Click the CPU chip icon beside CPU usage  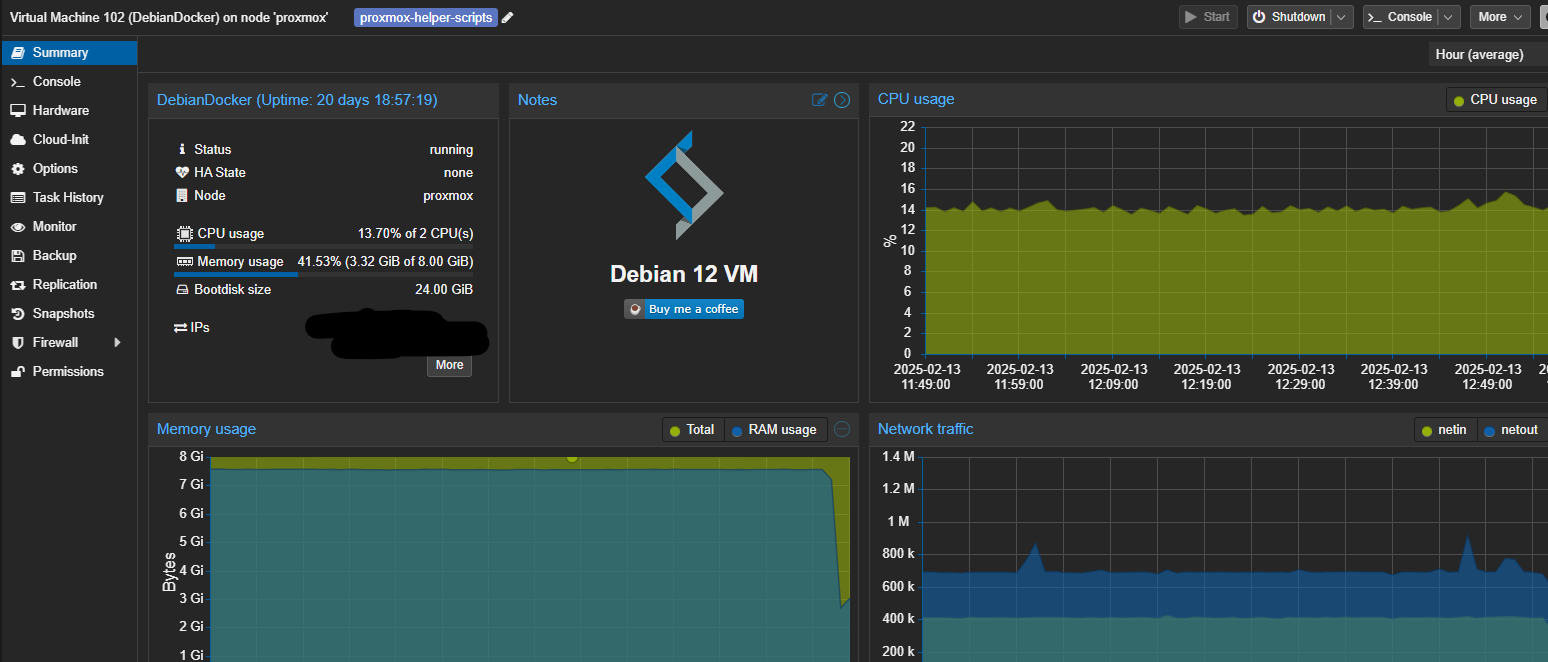point(185,233)
